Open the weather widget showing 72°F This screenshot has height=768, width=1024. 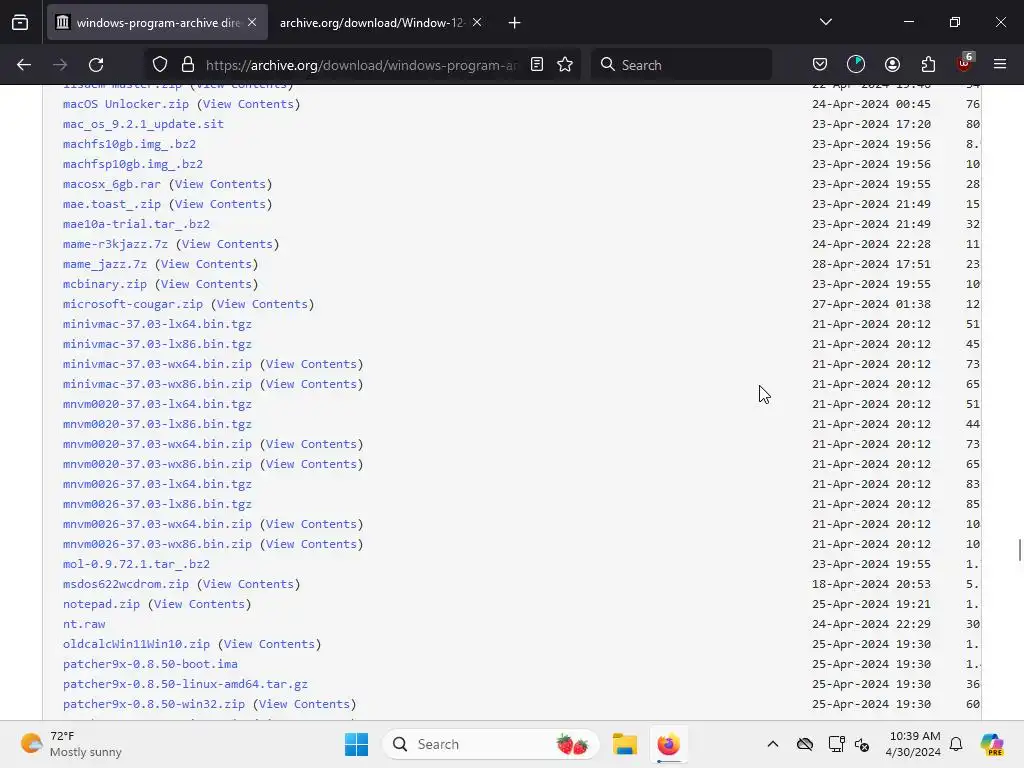click(71, 744)
